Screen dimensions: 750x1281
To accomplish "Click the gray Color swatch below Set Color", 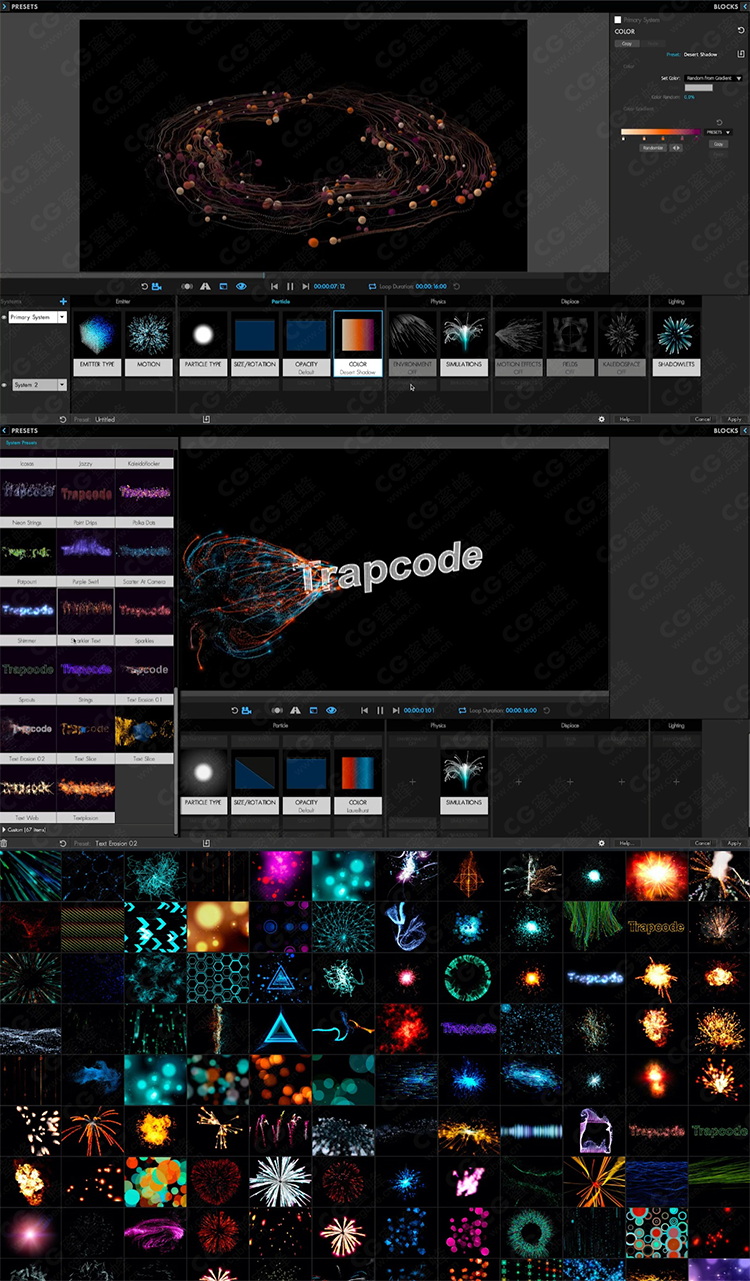I will [698, 87].
